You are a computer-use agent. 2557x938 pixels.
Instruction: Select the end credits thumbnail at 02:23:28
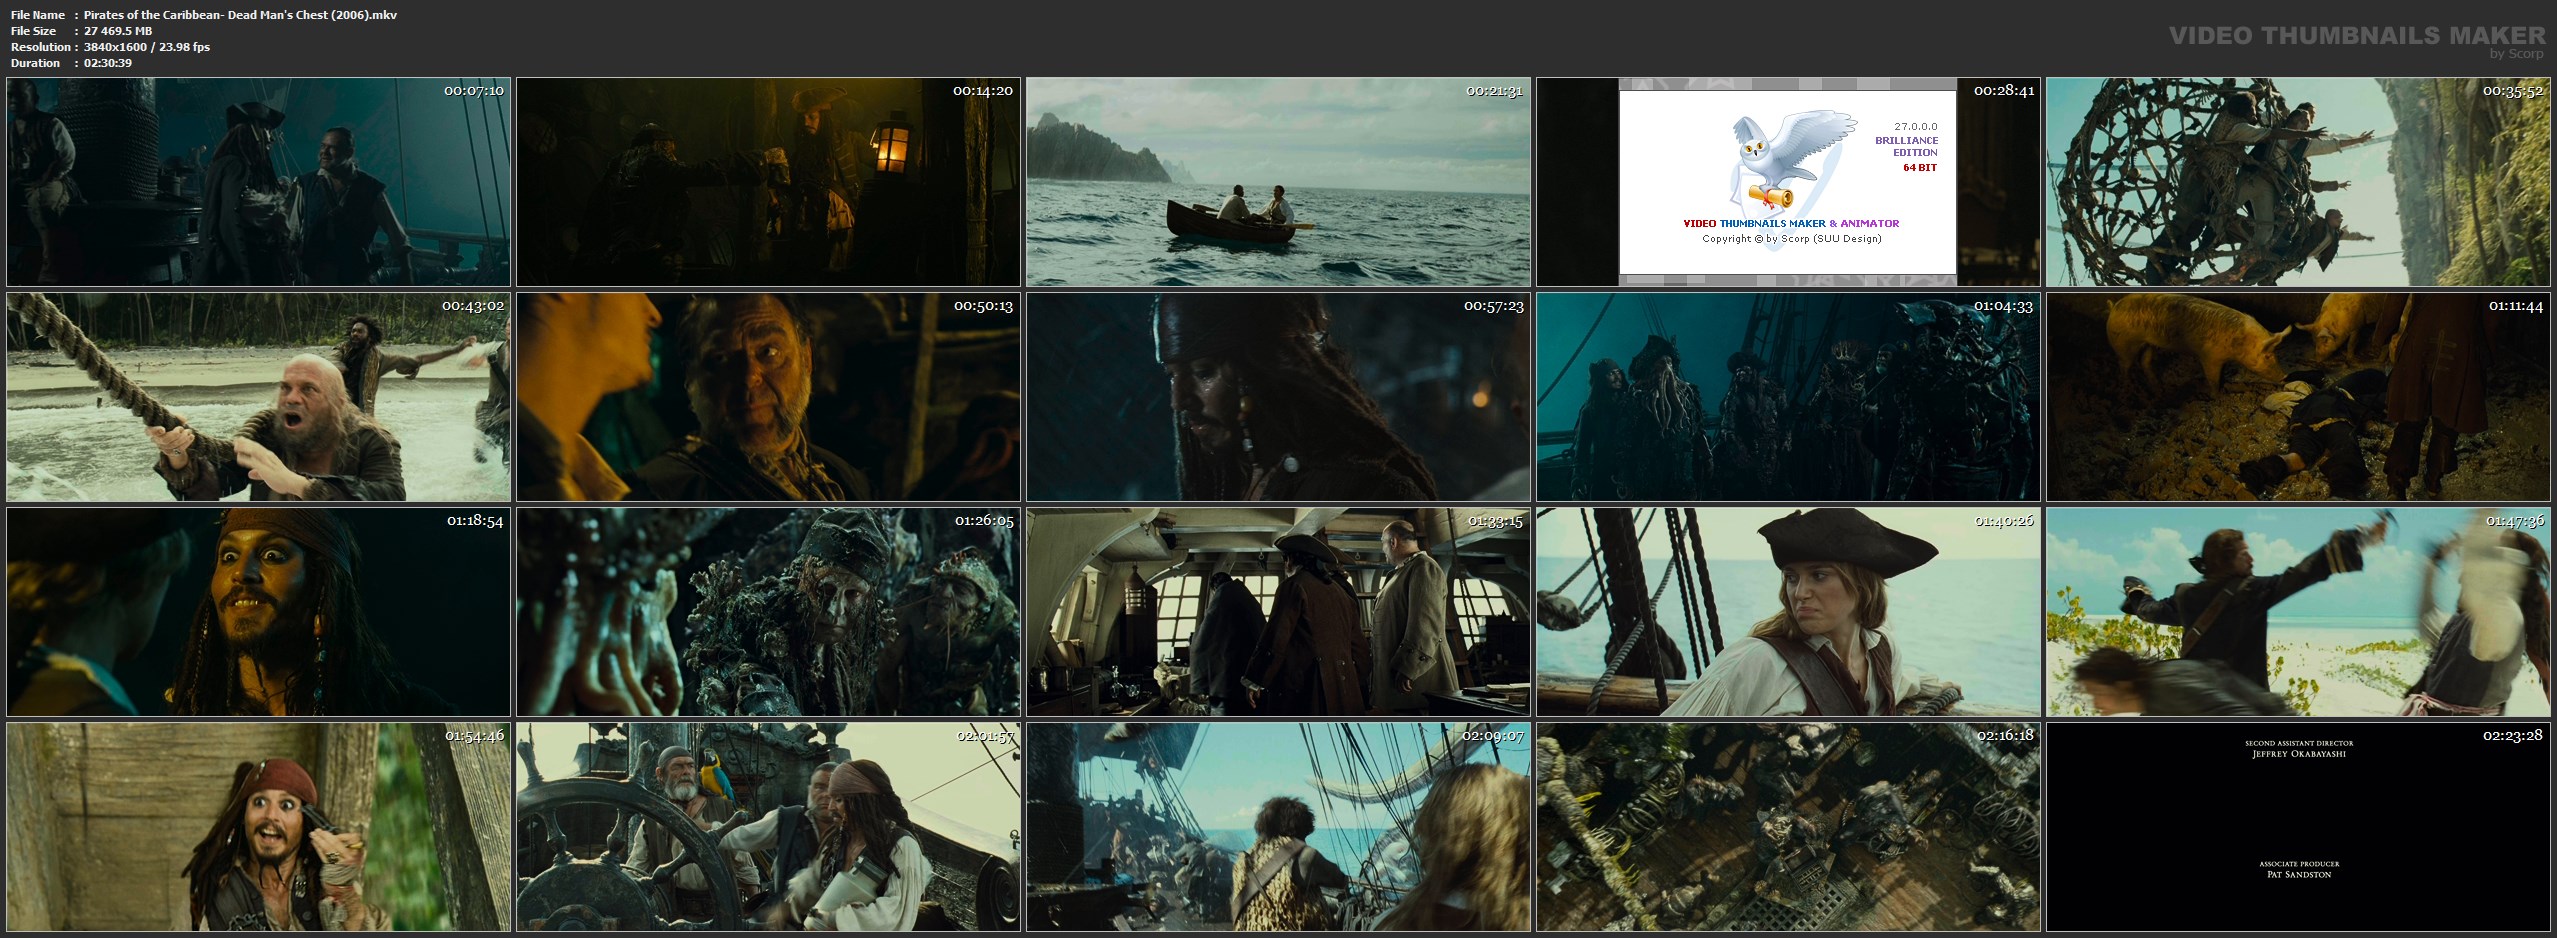pyautogui.click(x=2297, y=827)
